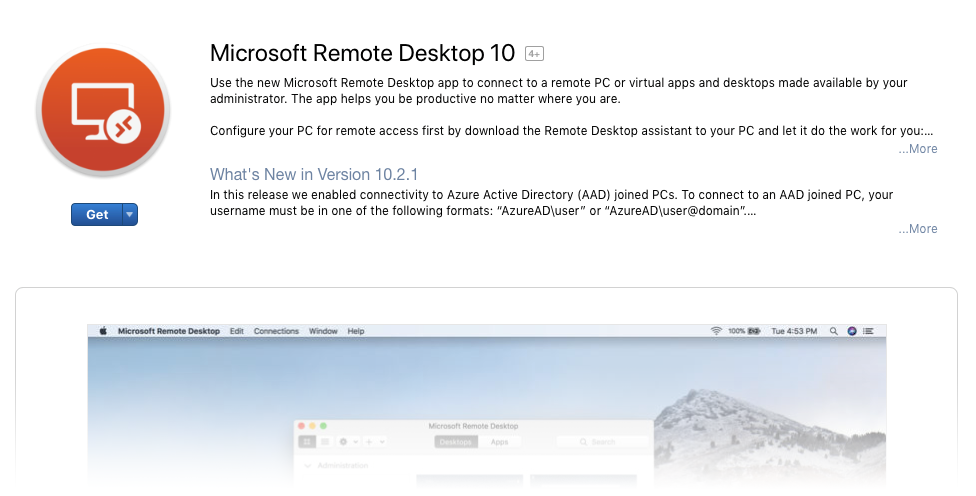976x496 pixels.
Task: Expand What's New notes with More
Action: point(917,229)
